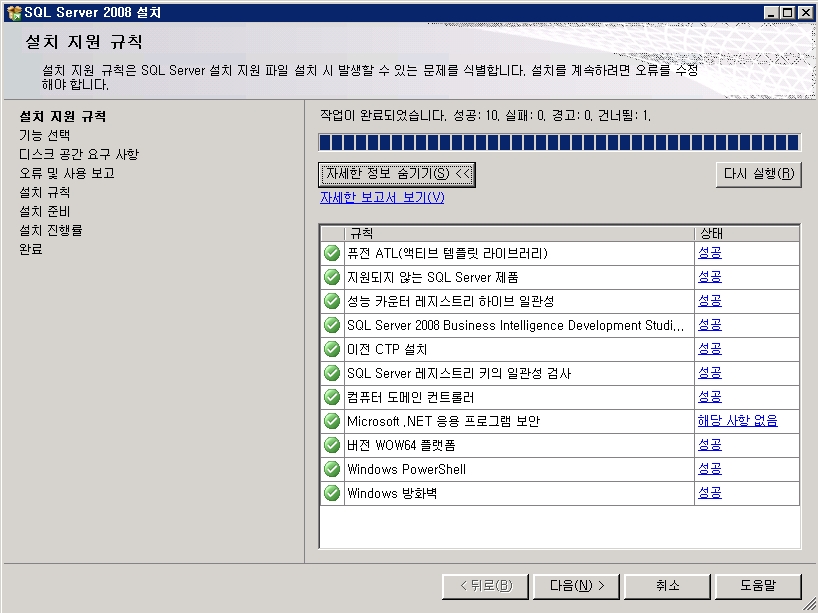
Task: Select 완료 step in left pane
Action: [31, 249]
